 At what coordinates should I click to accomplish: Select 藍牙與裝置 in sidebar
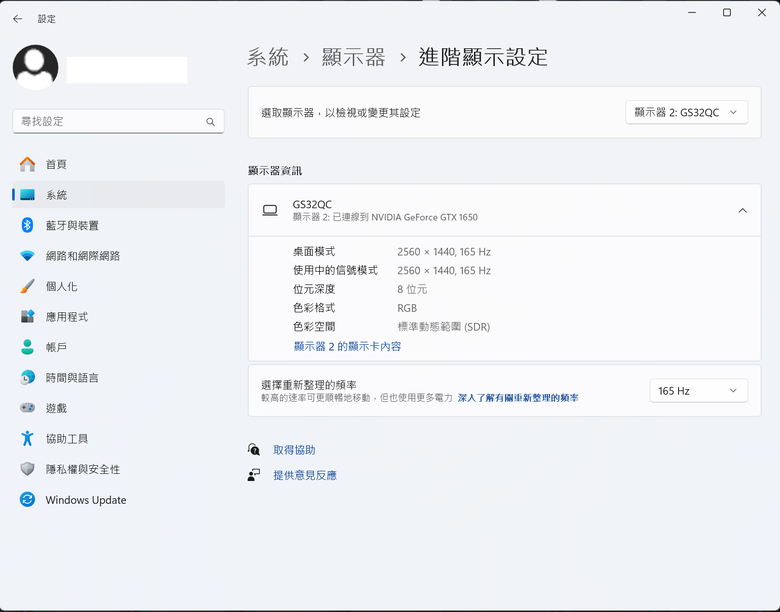tap(118, 225)
